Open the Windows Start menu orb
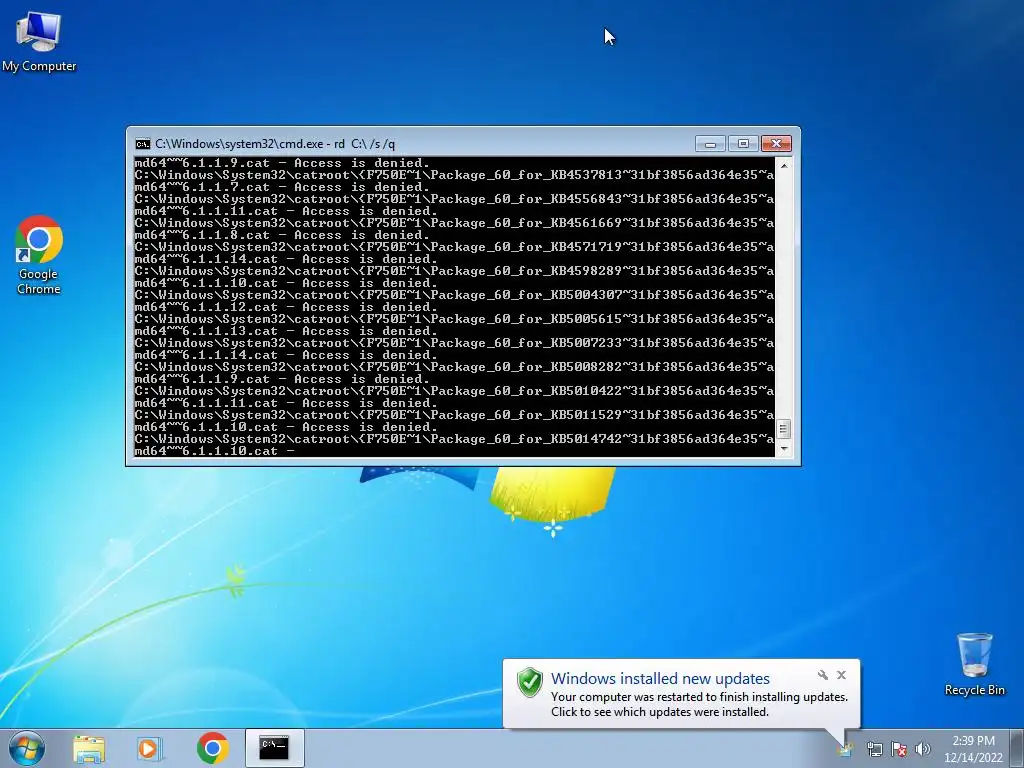 click(27, 748)
